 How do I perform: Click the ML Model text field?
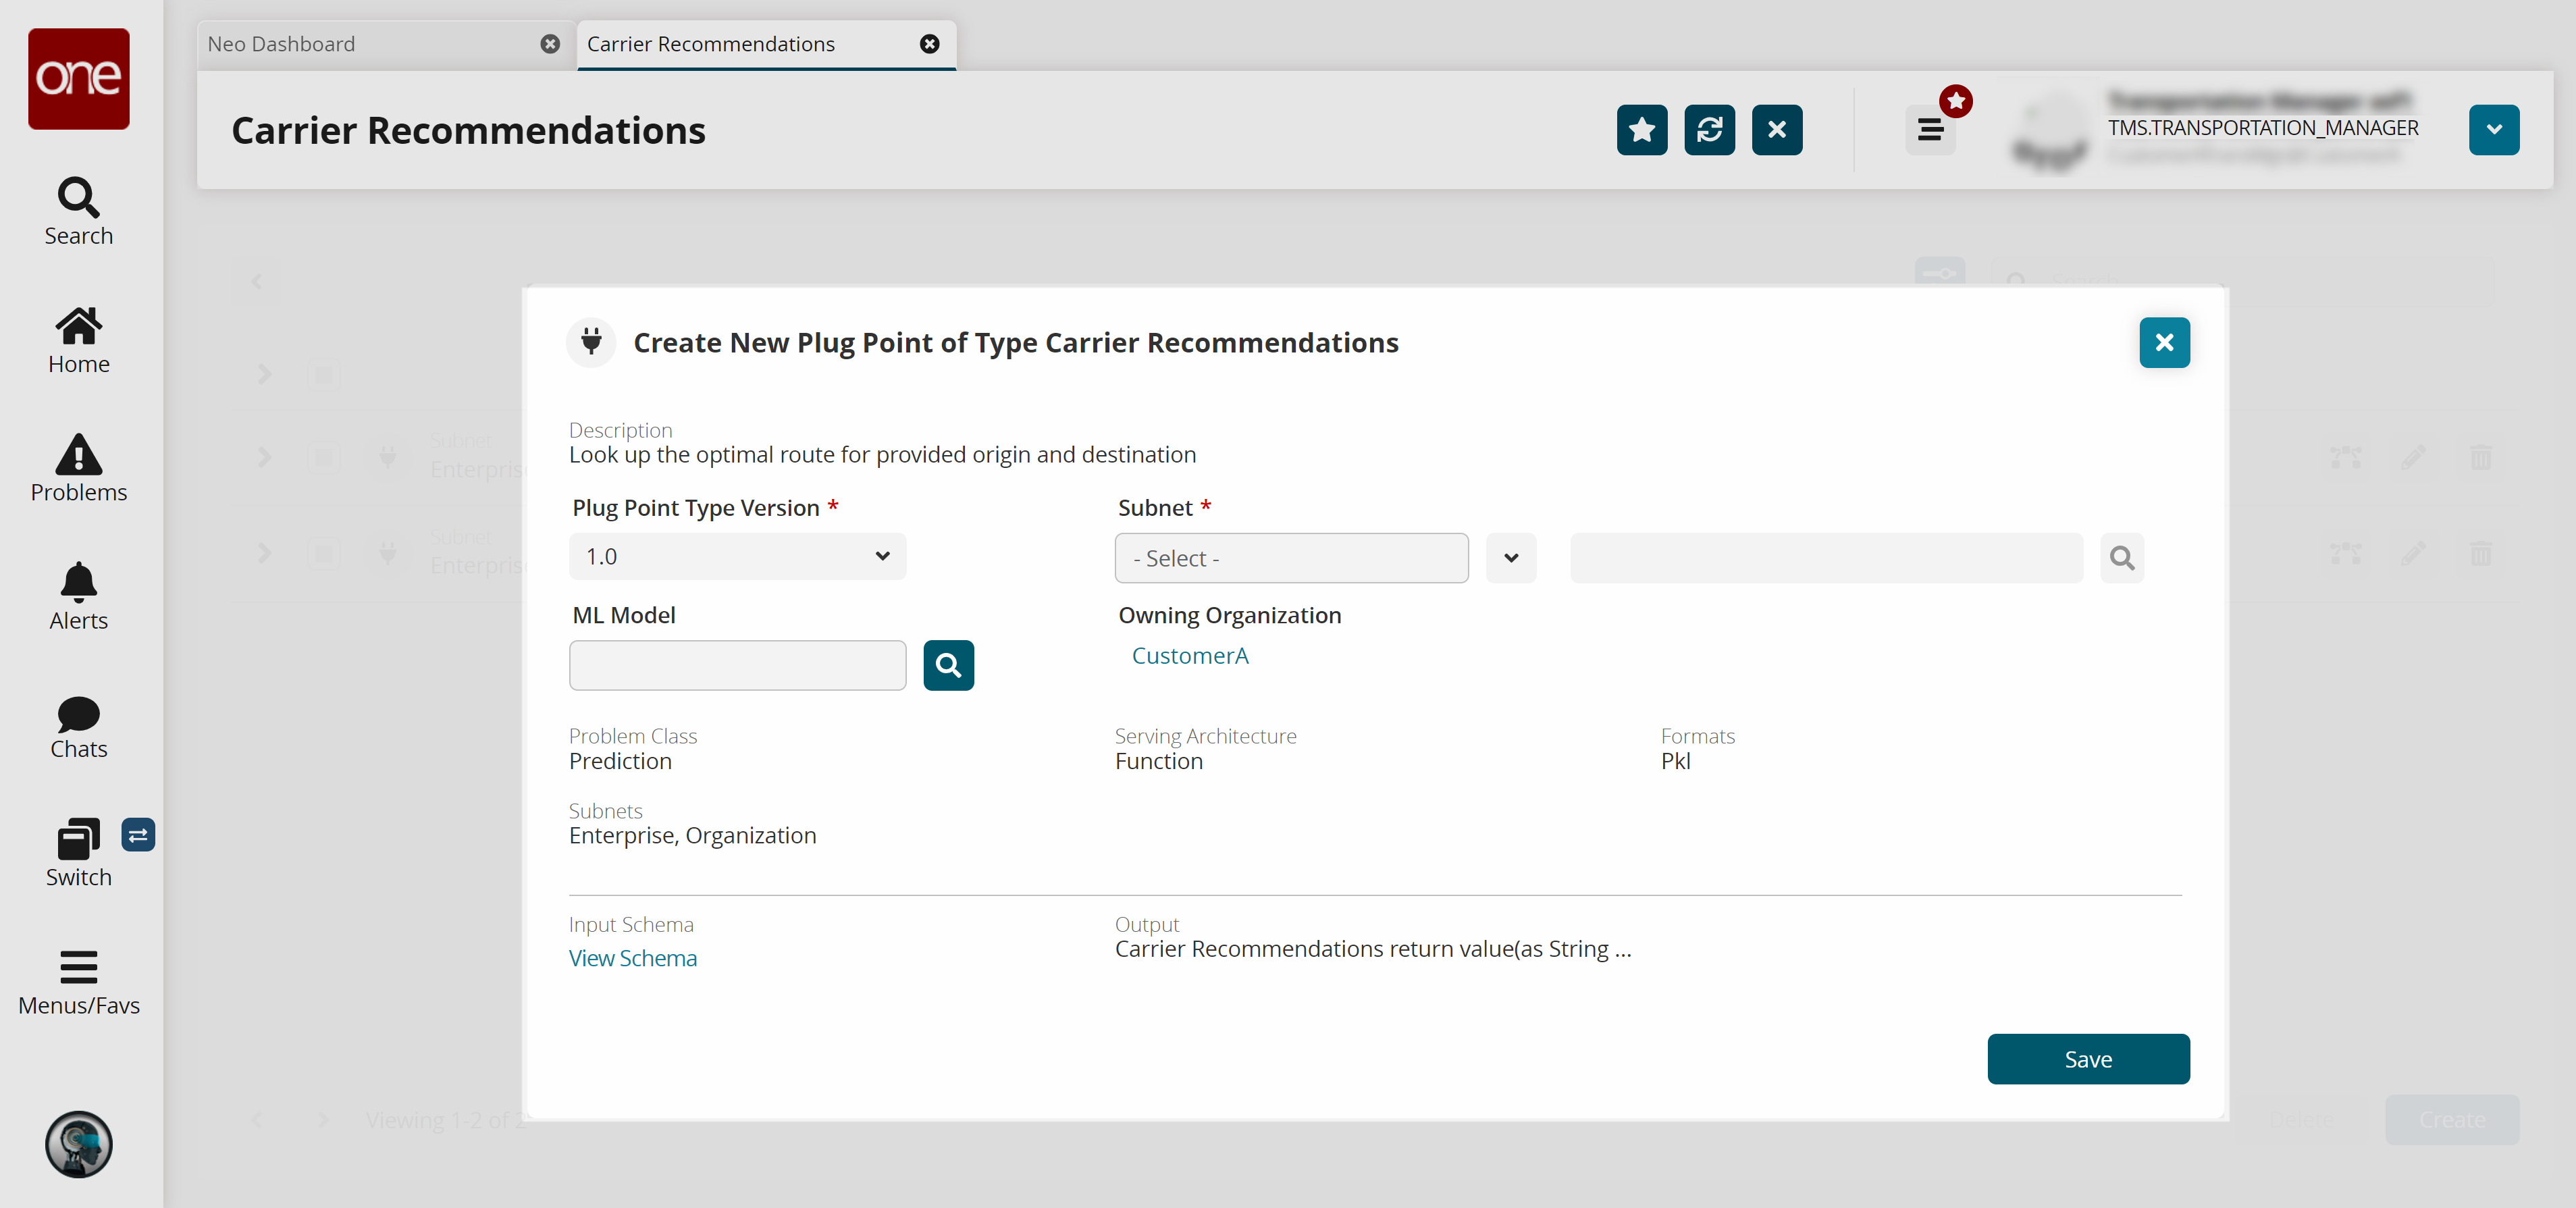click(737, 665)
